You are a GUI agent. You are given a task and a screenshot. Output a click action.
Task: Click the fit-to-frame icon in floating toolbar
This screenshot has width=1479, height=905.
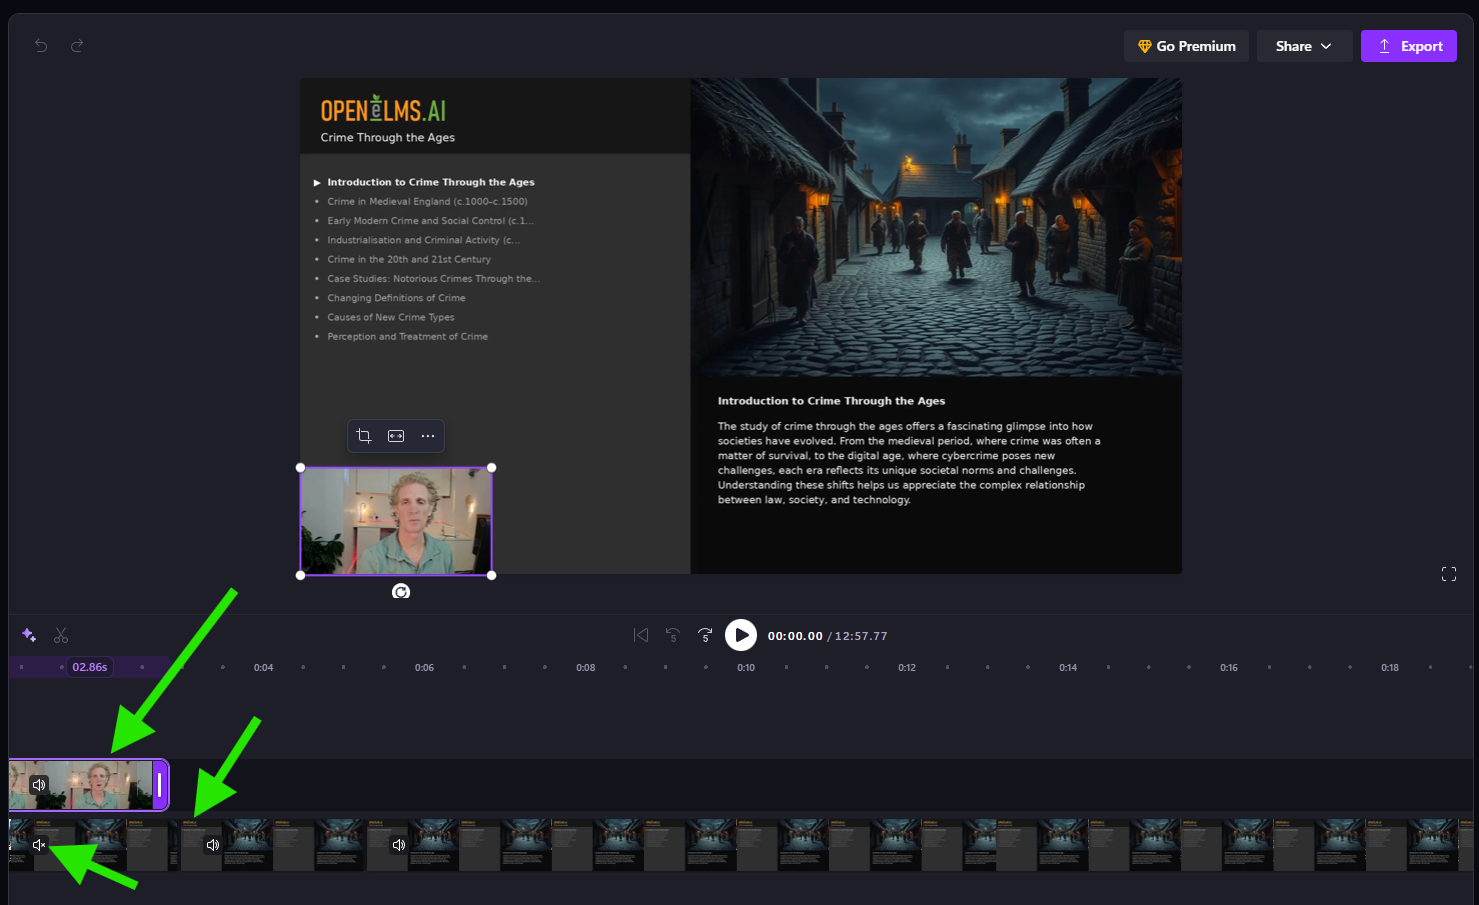tap(396, 436)
